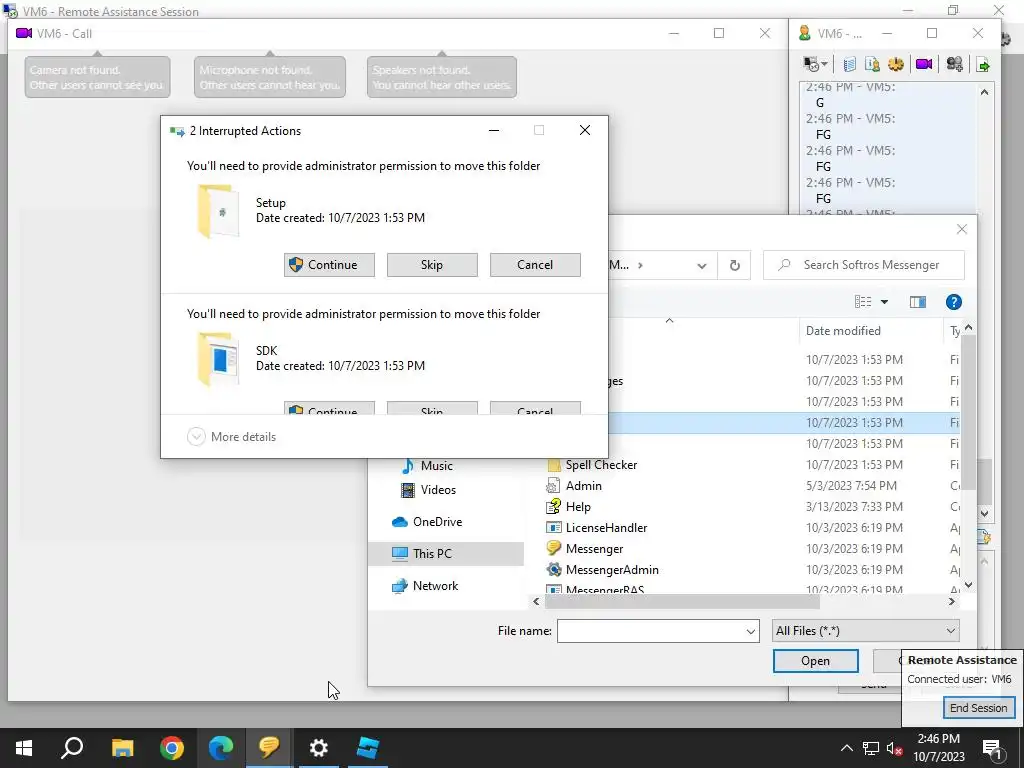Click the user info icon
The image size is (1024, 768).
tap(872, 64)
